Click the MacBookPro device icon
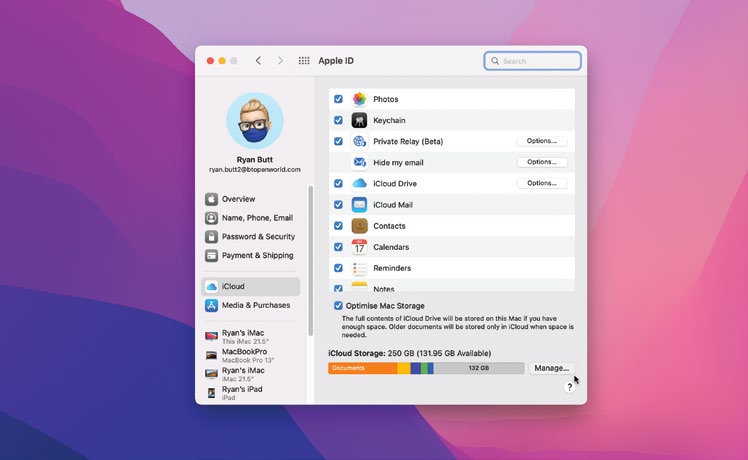 click(211, 355)
